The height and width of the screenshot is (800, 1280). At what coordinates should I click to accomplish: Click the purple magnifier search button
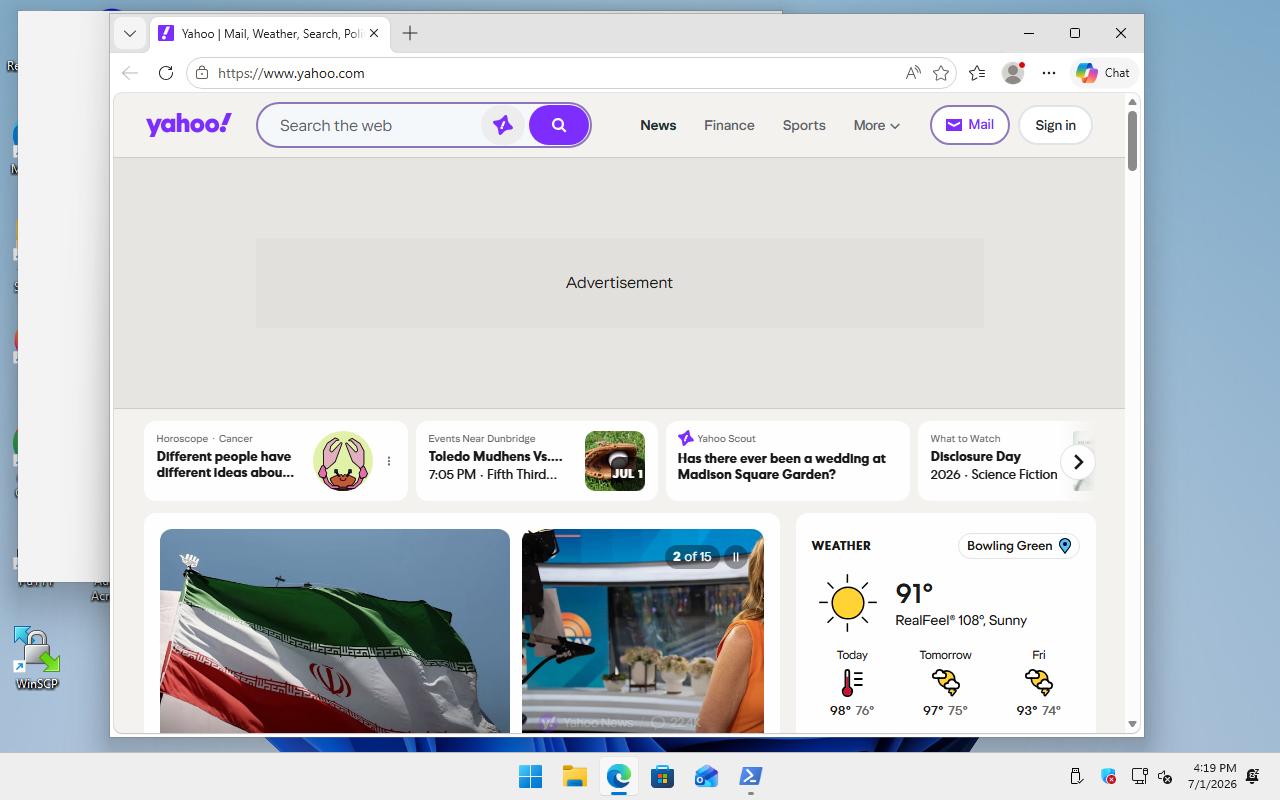(x=559, y=125)
